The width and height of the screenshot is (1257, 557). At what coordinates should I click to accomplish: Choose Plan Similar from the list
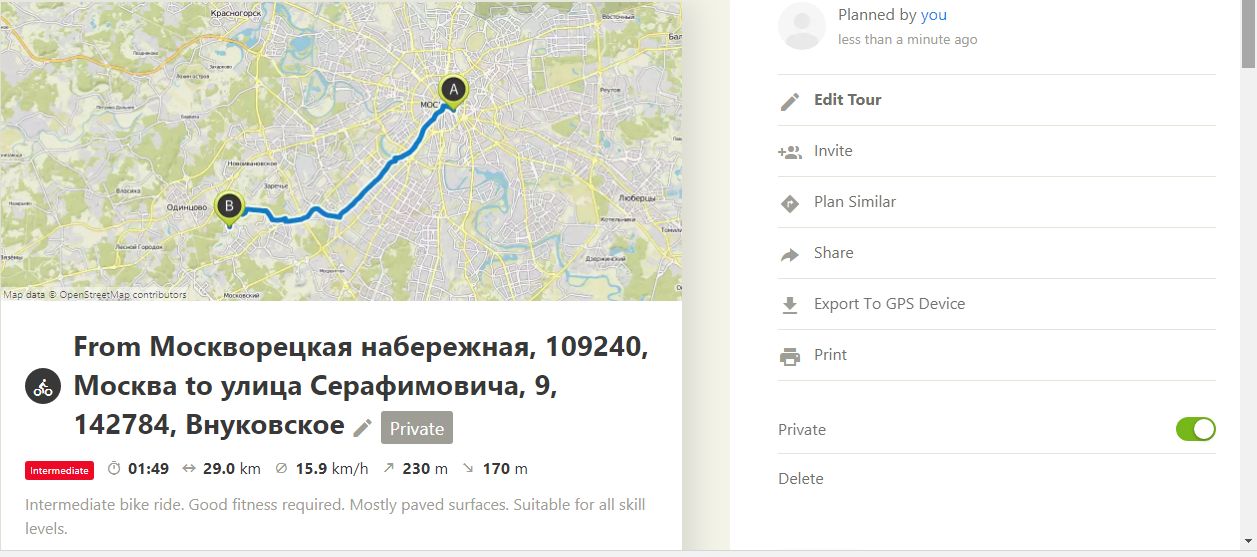(854, 202)
